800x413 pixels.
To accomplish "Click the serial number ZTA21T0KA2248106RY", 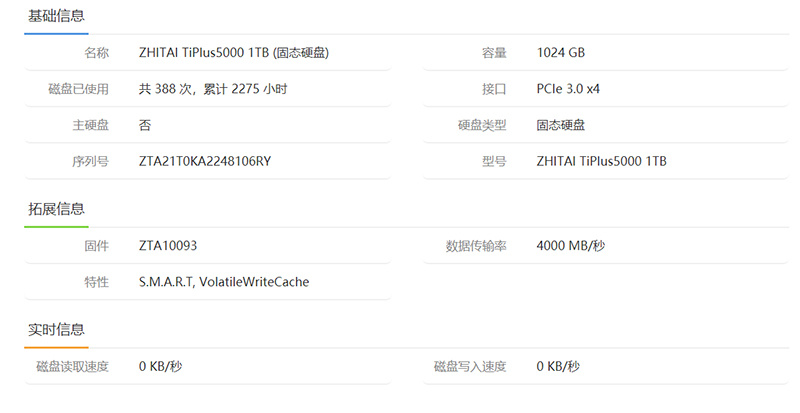I will 205,161.
